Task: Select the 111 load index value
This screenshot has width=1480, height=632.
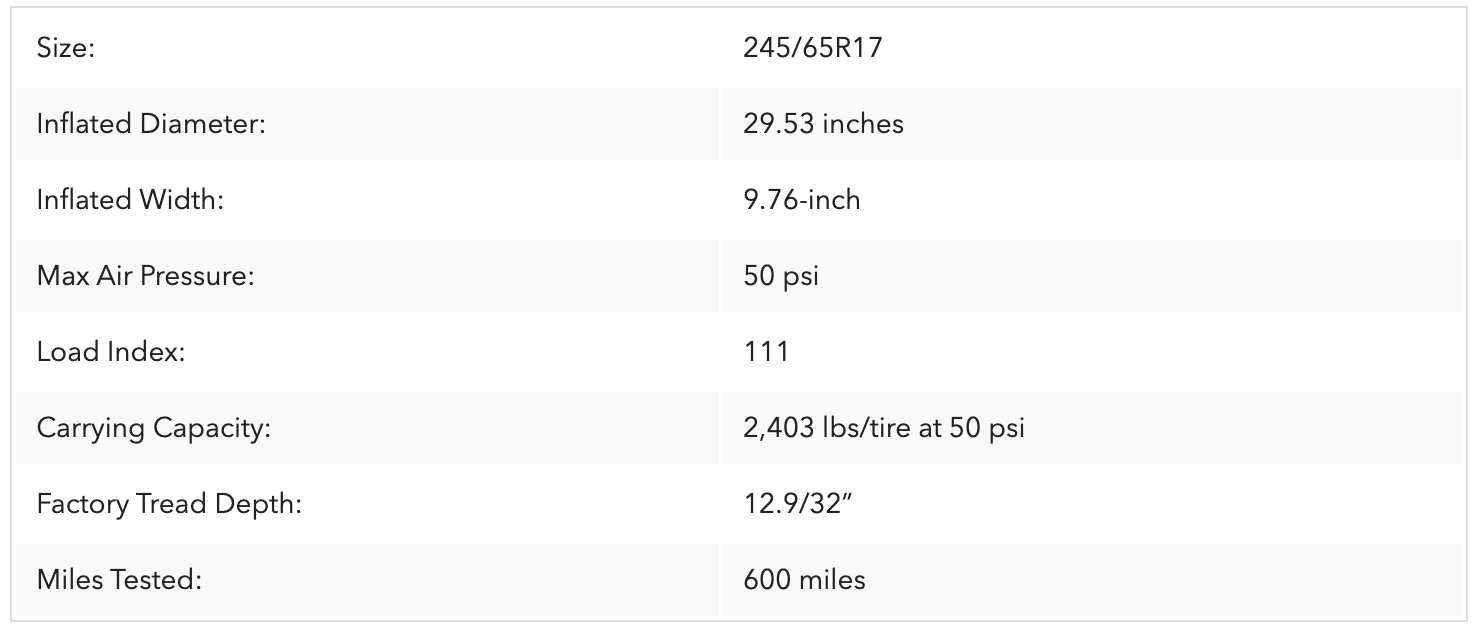Action: tap(766, 352)
